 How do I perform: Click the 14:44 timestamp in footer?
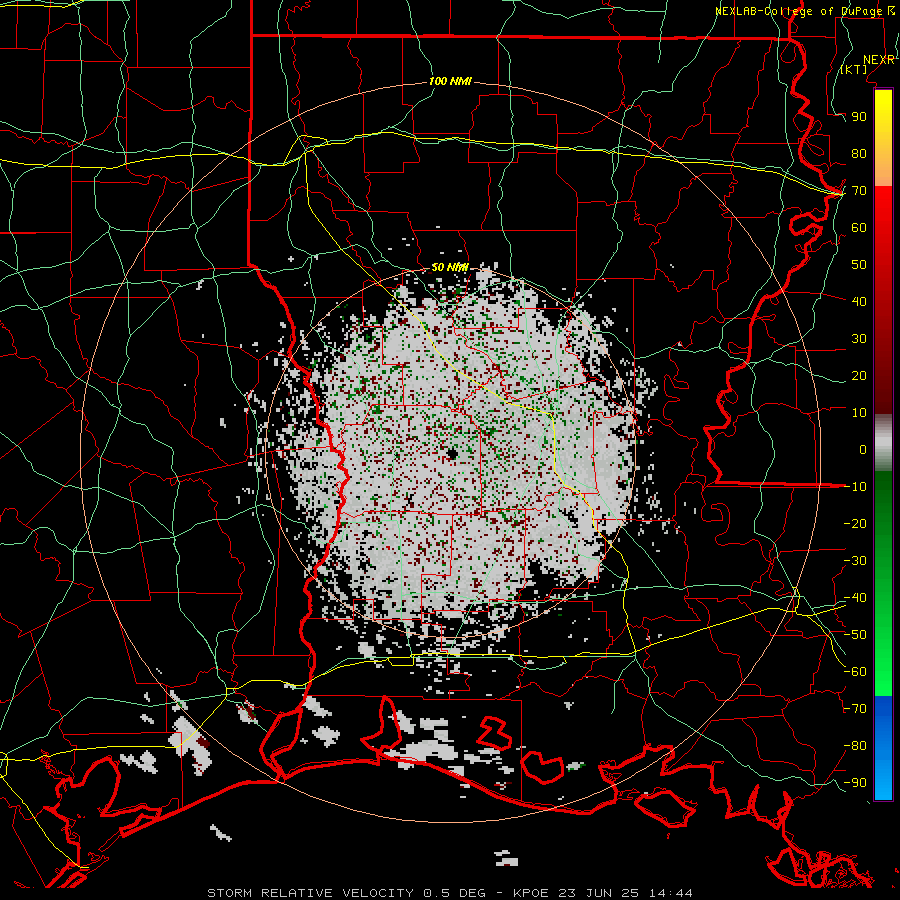point(670,893)
